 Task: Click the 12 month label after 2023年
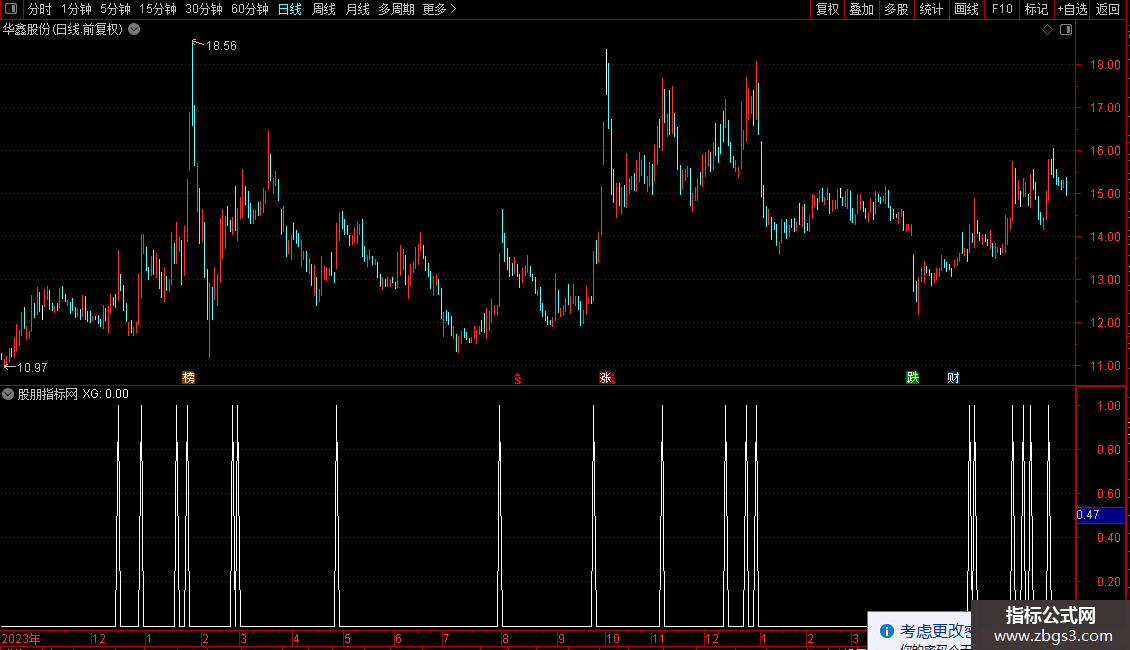tap(99, 638)
